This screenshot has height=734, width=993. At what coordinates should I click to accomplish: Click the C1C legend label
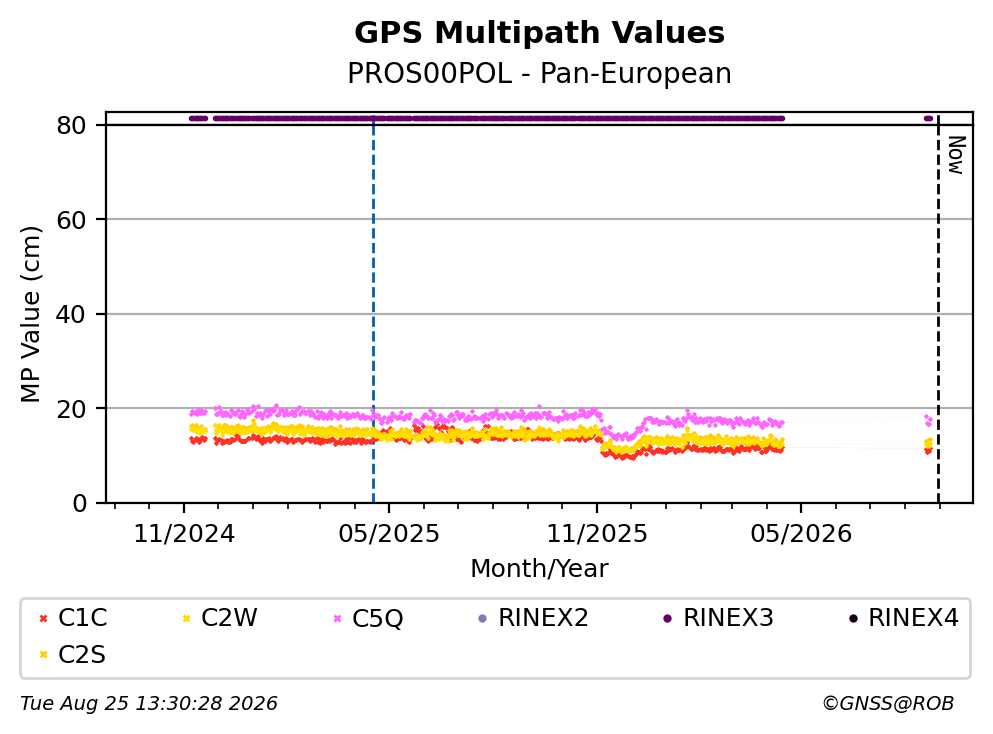pos(82,618)
